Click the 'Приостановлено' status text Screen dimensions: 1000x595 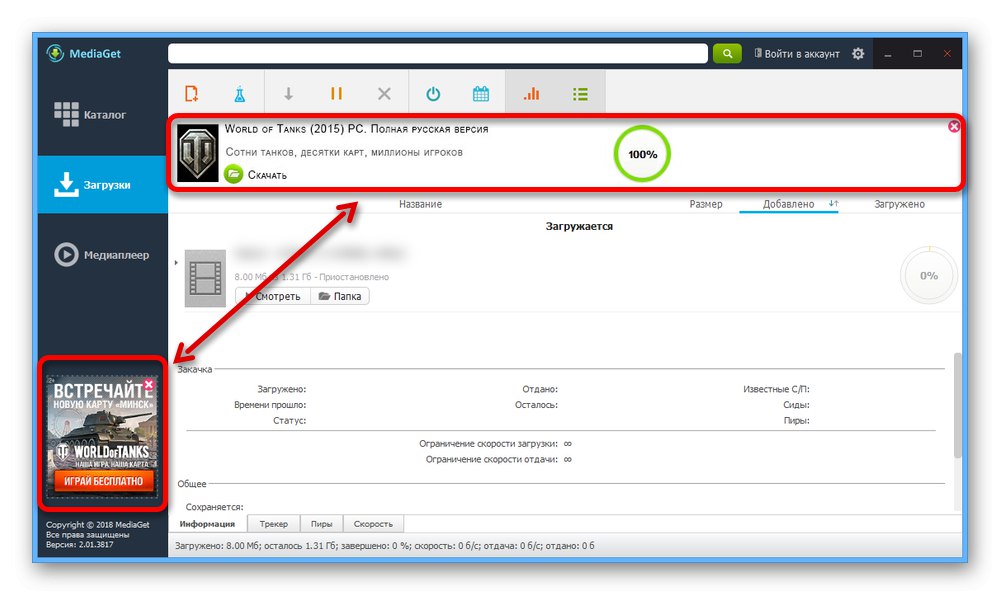[x=354, y=277]
